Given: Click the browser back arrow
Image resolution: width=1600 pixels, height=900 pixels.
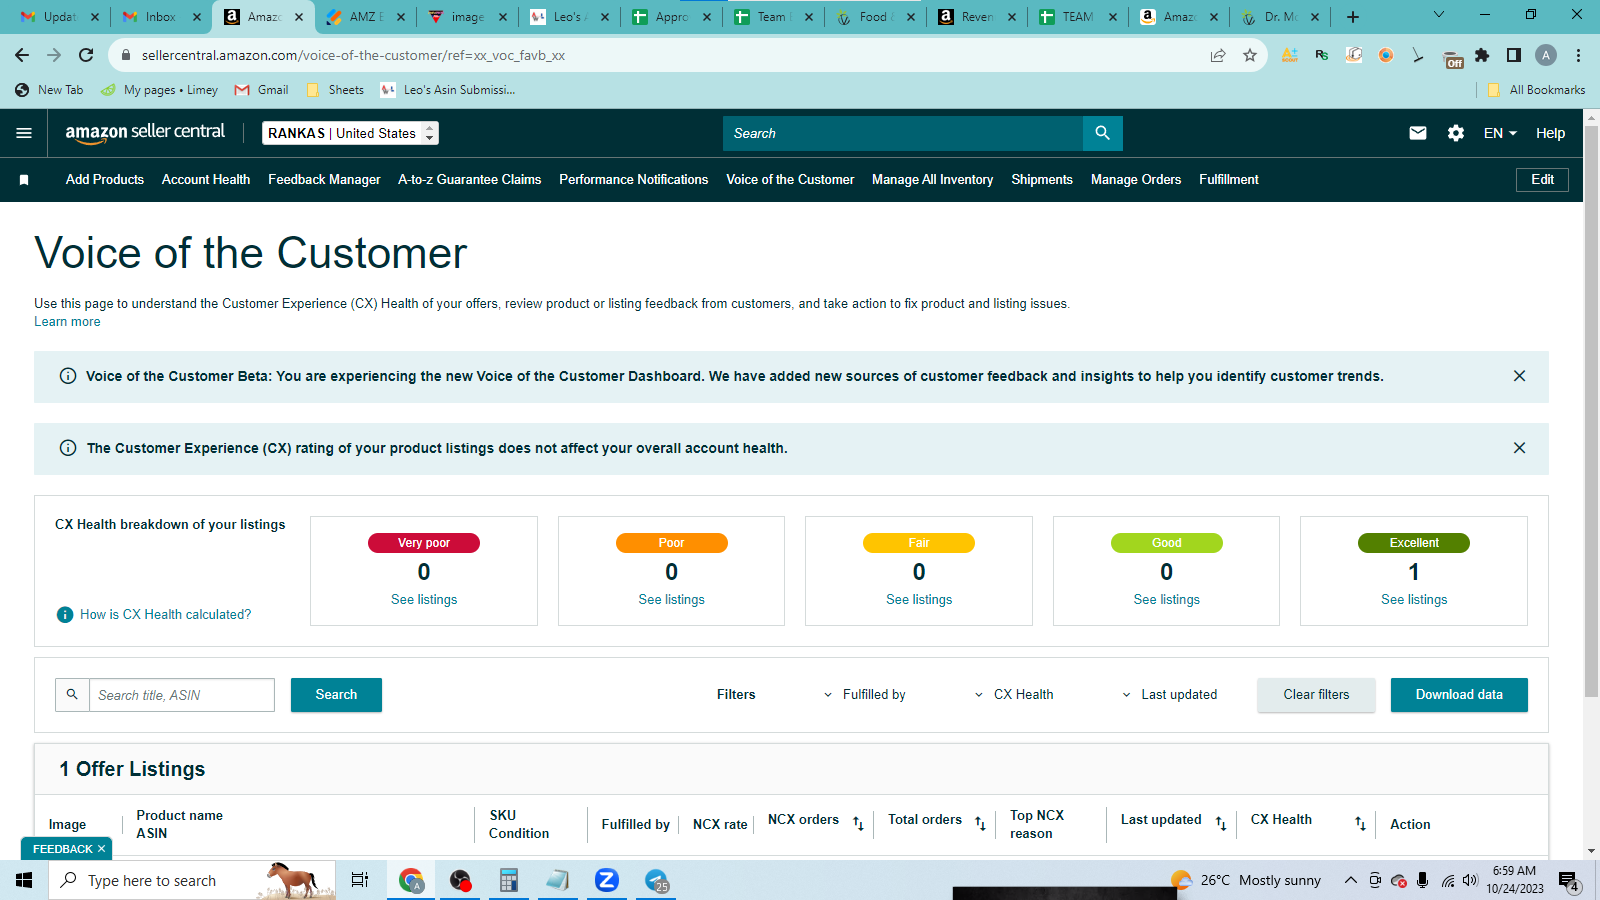Looking at the screenshot, I should point(22,55).
